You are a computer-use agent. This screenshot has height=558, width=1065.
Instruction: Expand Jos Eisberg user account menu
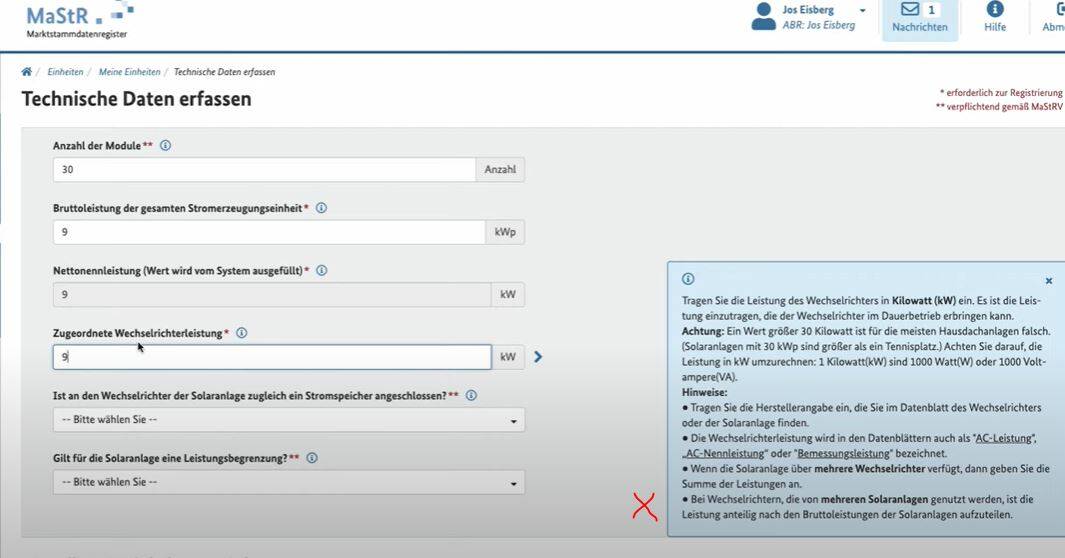point(862,11)
